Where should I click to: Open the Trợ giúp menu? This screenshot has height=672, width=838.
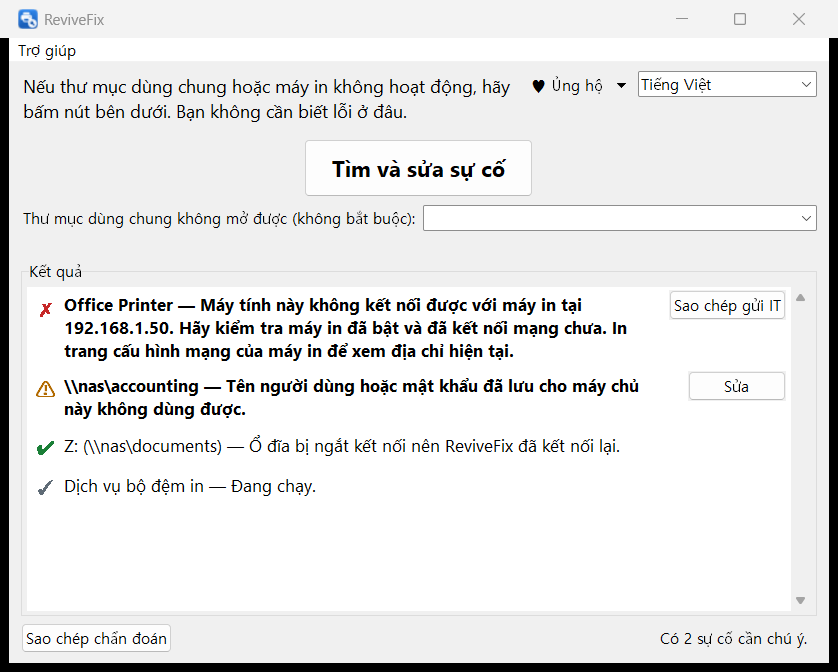[47, 51]
